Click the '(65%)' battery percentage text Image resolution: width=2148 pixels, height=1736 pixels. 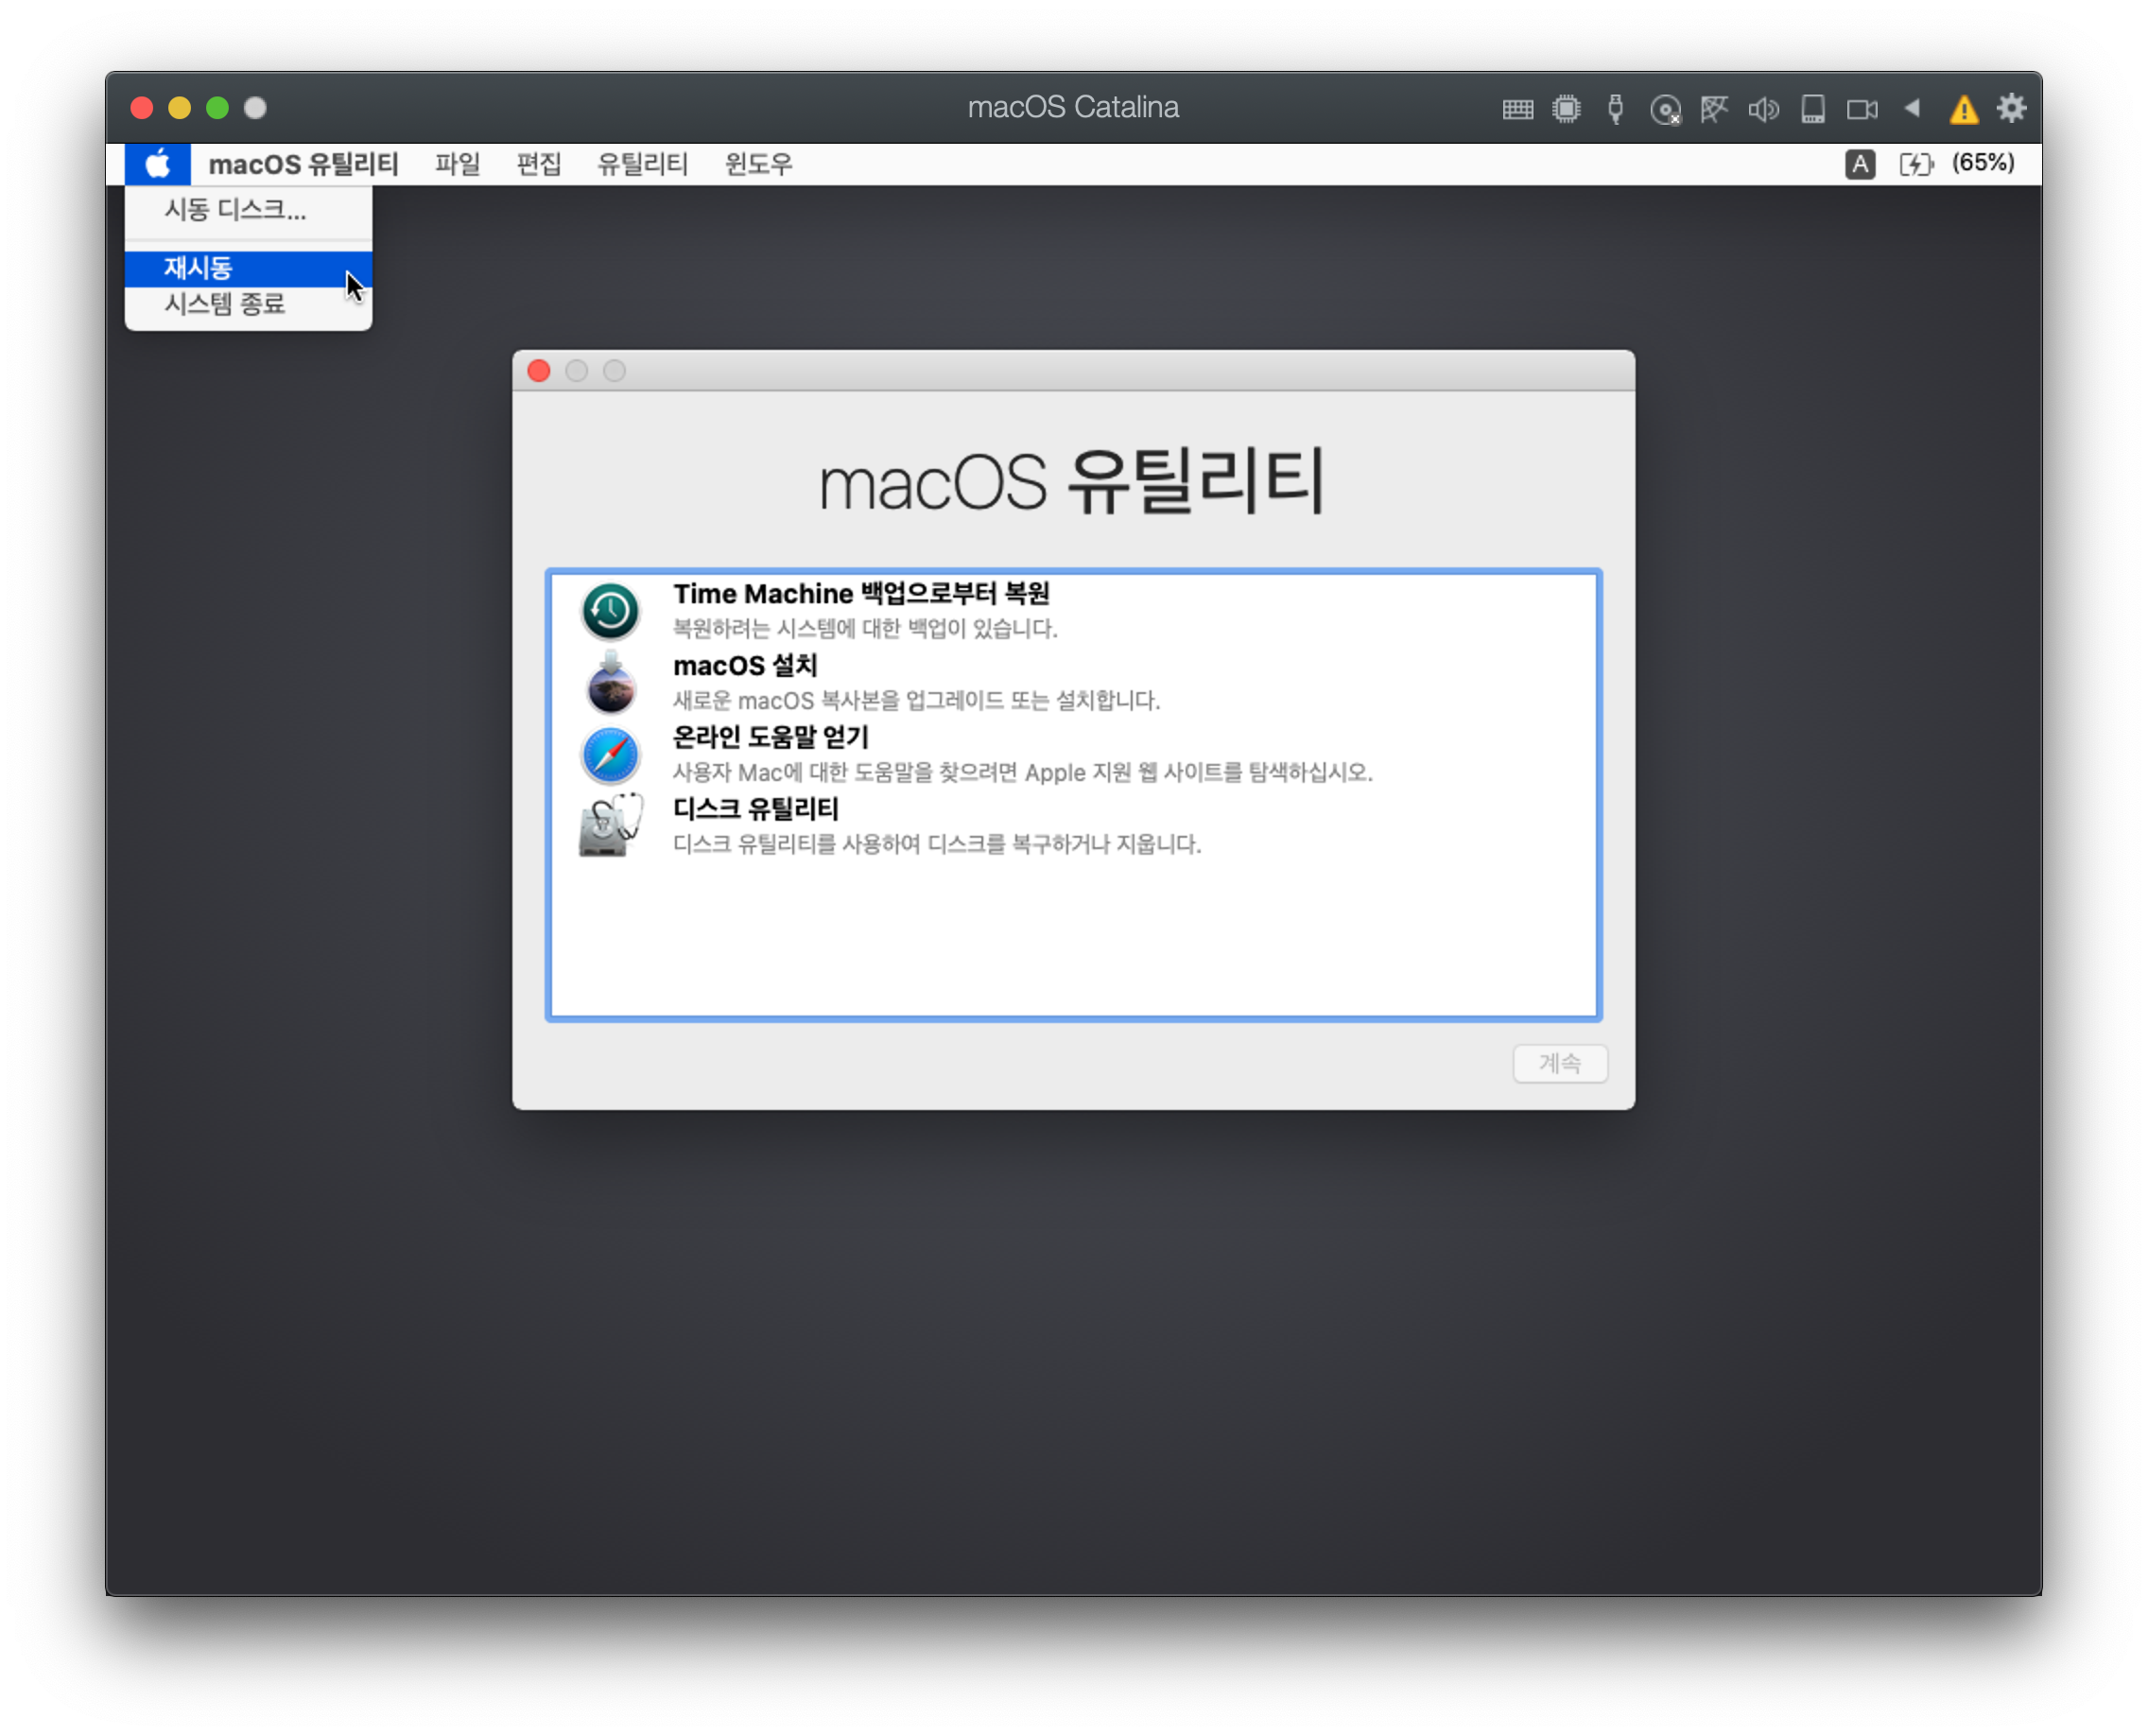[1983, 163]
